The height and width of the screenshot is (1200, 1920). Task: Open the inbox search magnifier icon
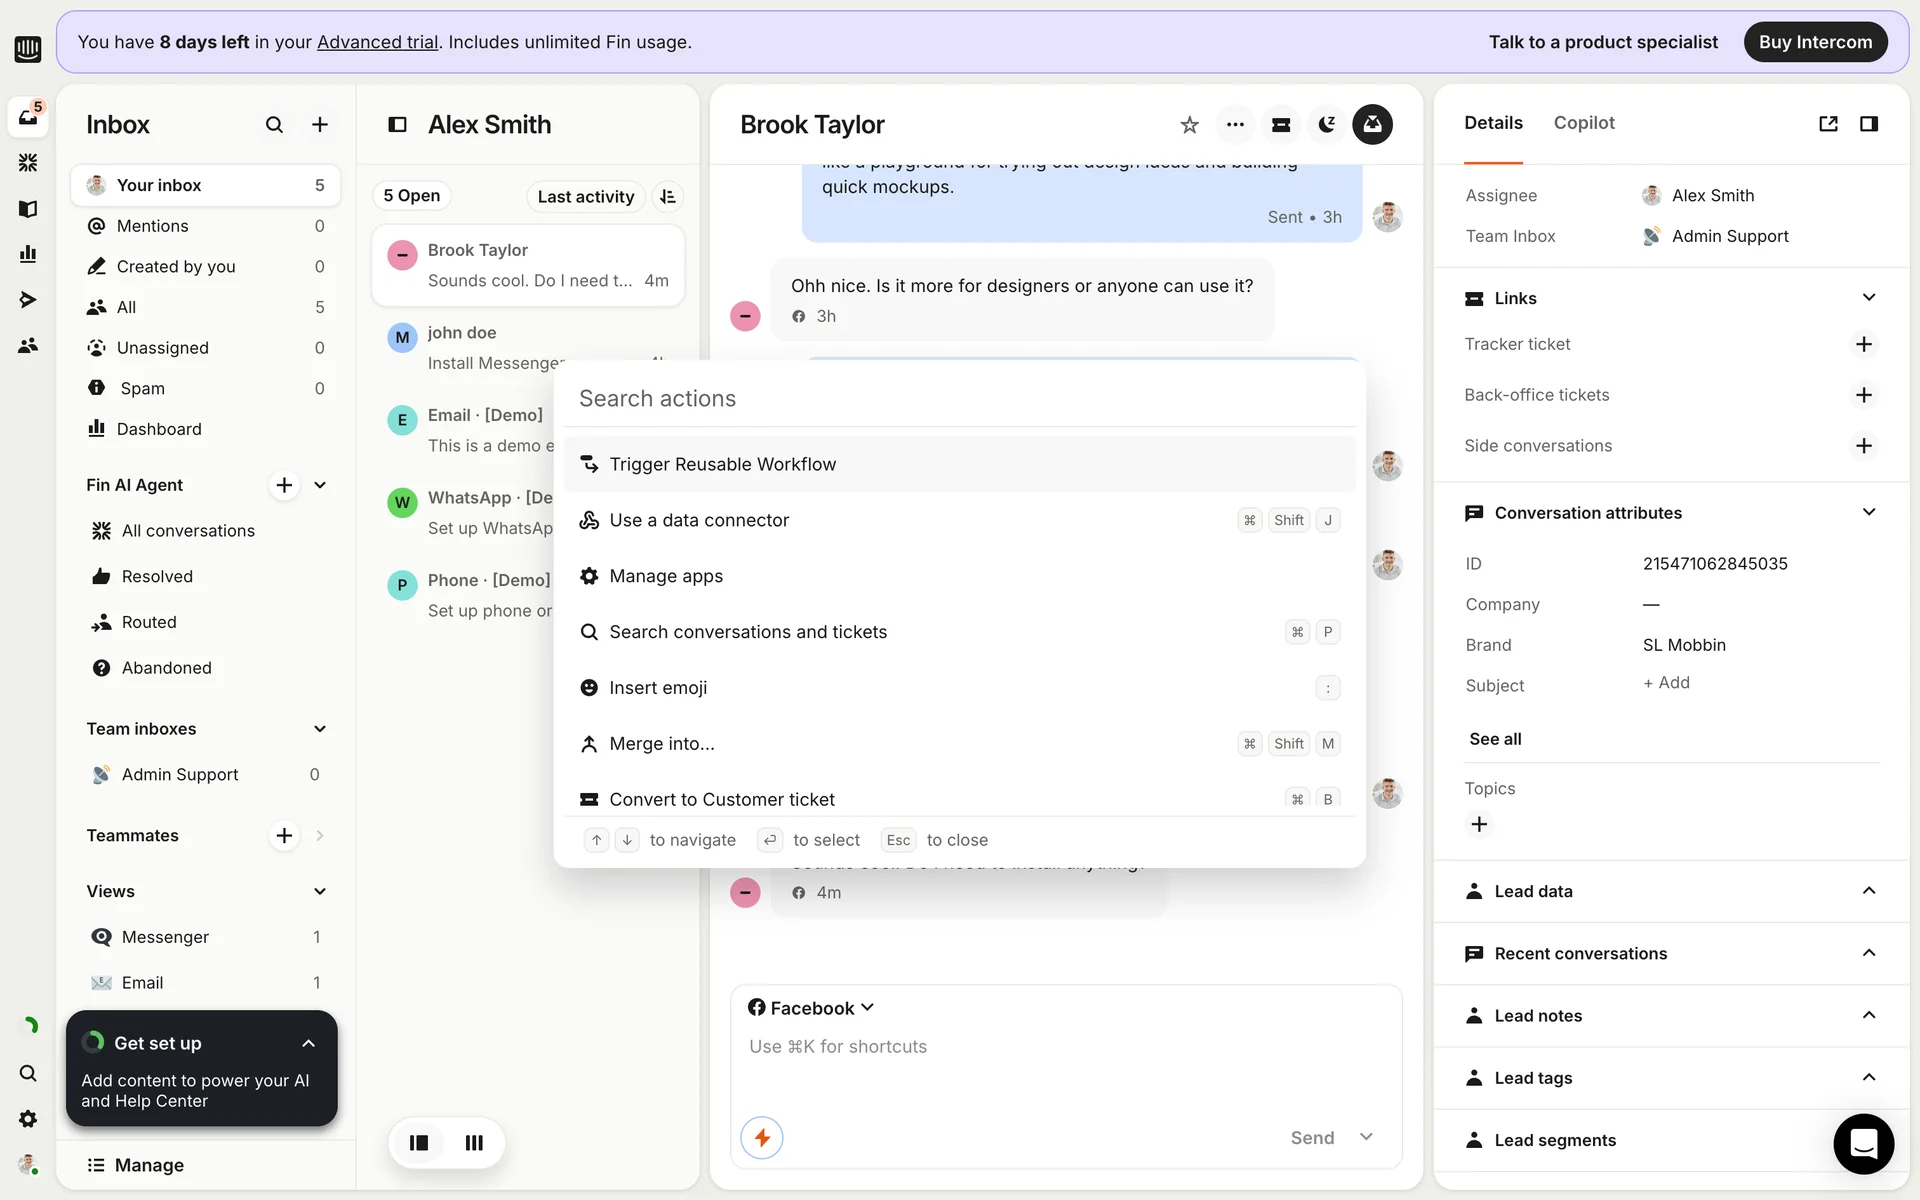tap(274, 125)
